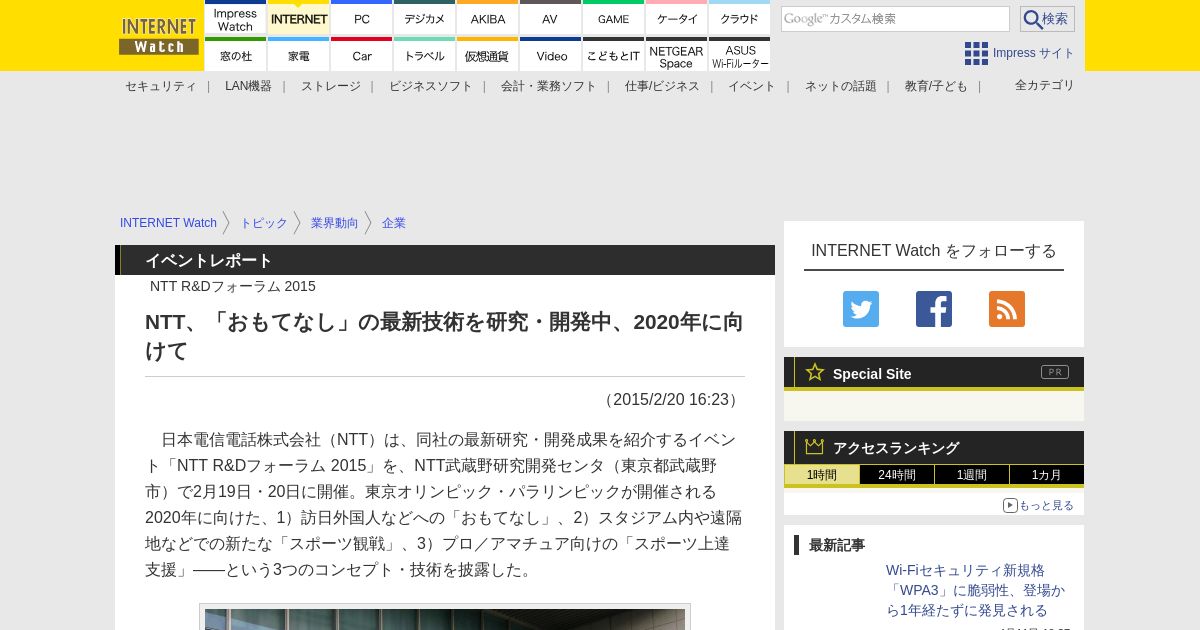Open the Twitter follow icon
Viewport: 1200px width, 630px height.
click(861, 309)
